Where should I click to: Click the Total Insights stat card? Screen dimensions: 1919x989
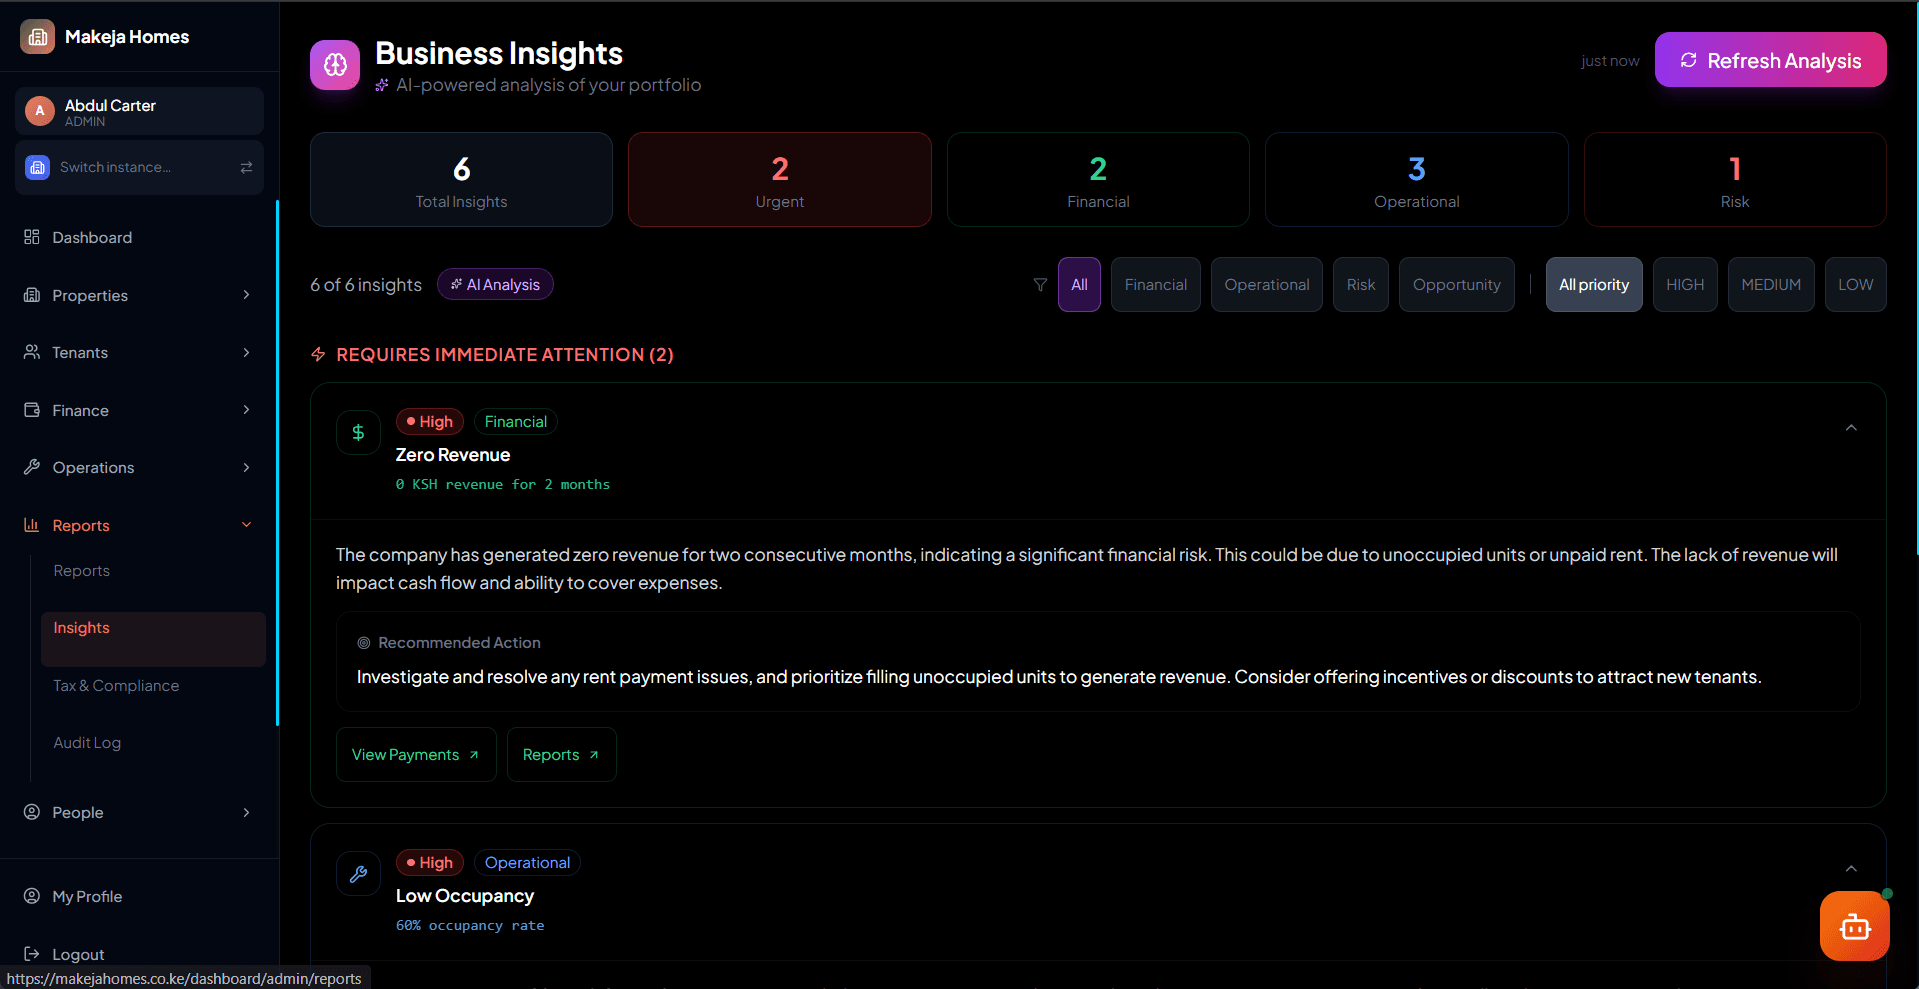[x=461, y=180]
